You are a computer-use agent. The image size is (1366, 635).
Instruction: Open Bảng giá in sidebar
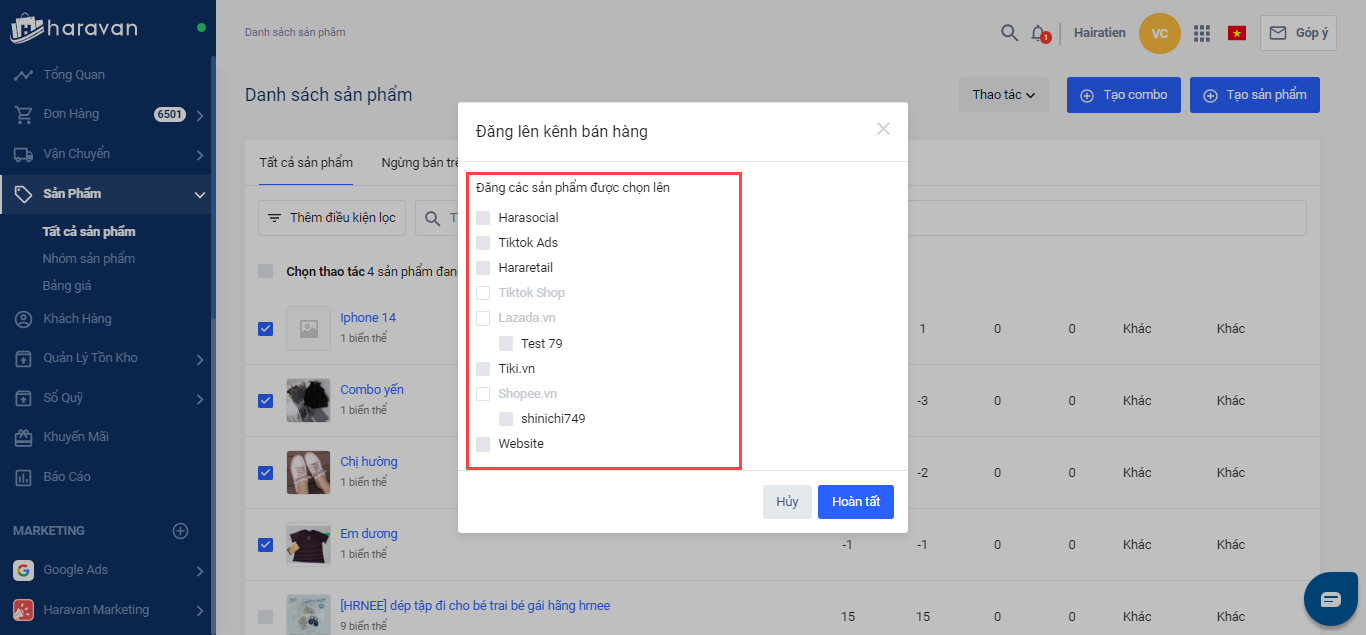(67, 286)
